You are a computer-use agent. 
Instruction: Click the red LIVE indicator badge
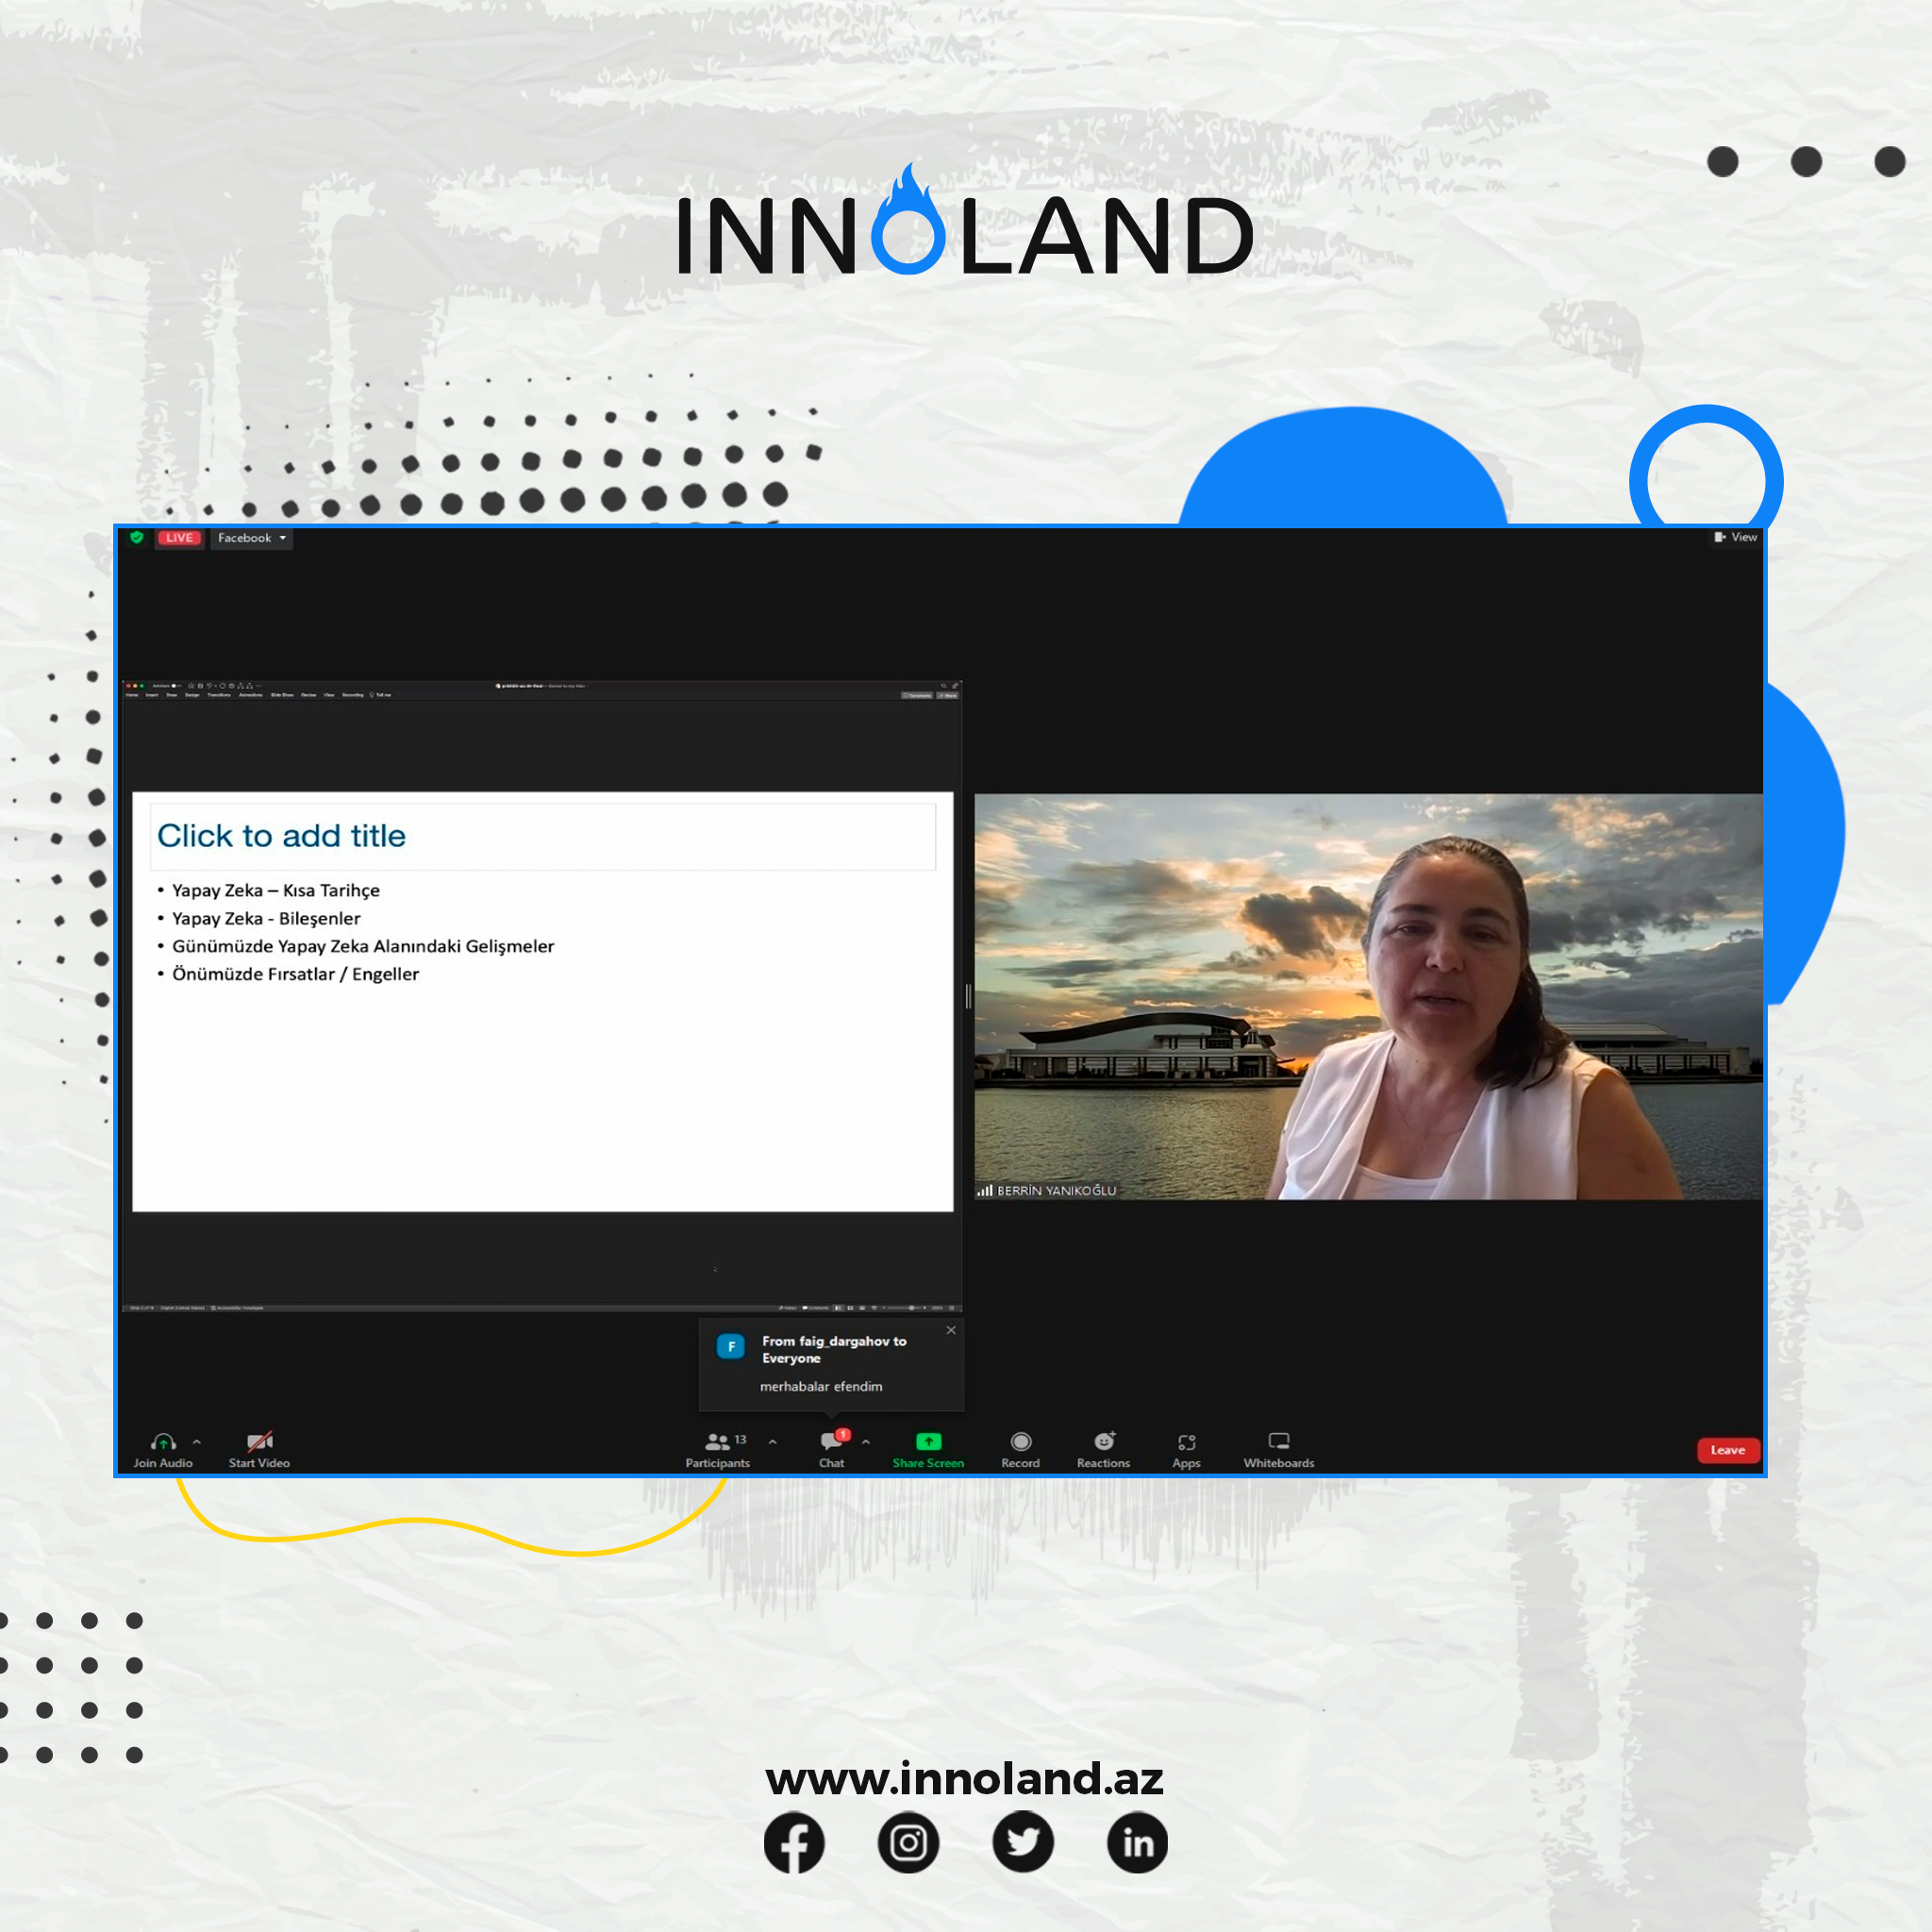tap(180, 538)
